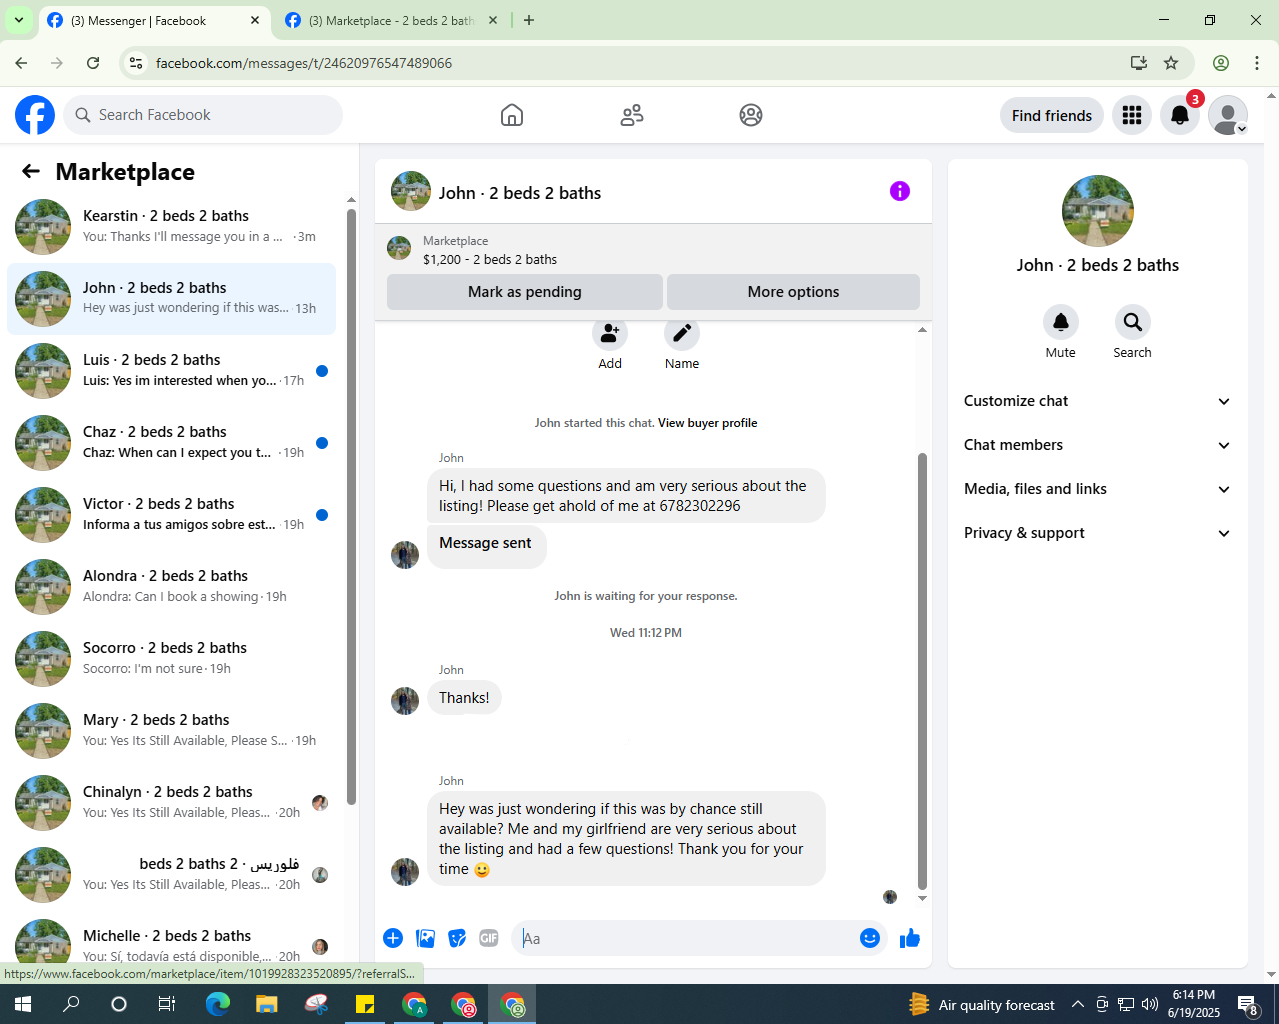The width and height of the screenshot is (1279, 1024).
Task: Click Find friends button
Action: click(1052, 115)
